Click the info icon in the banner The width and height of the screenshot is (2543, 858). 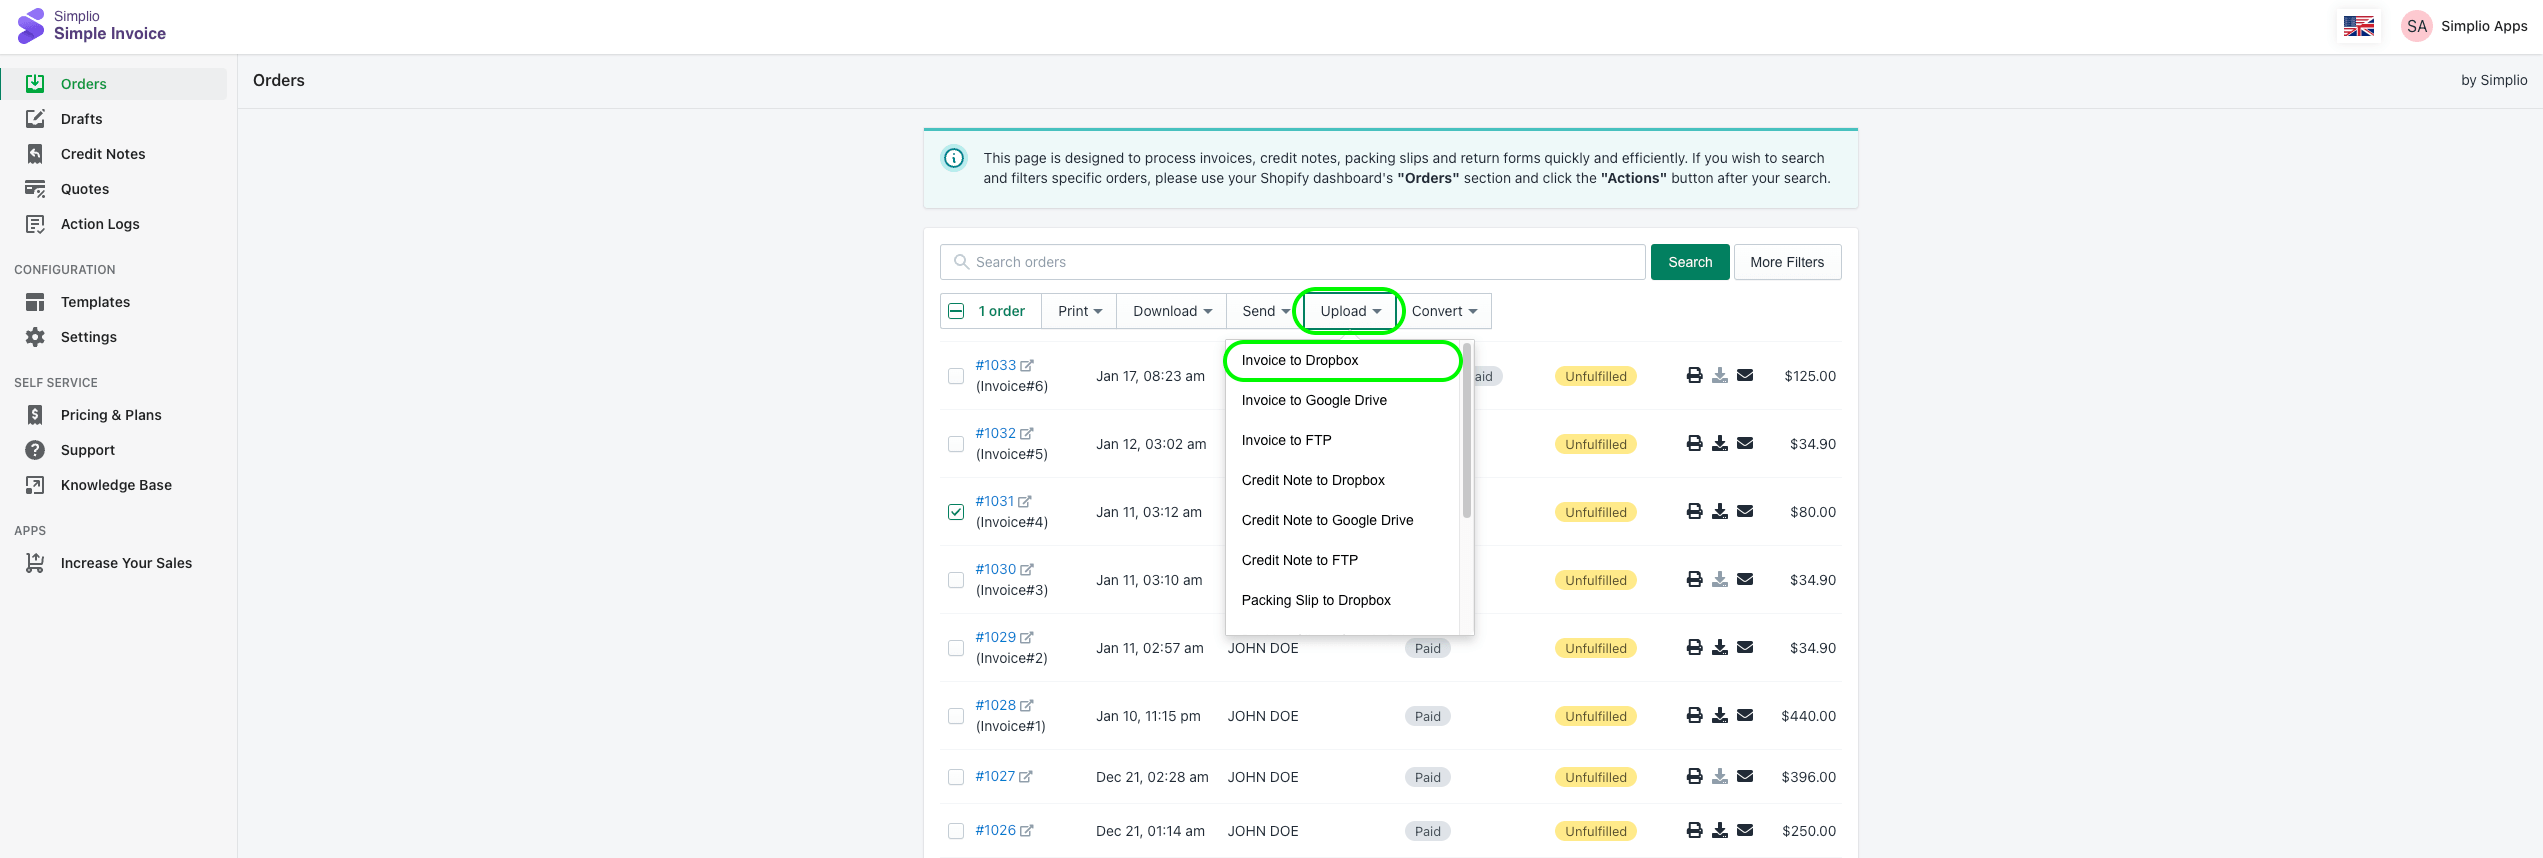click(954, 158)
